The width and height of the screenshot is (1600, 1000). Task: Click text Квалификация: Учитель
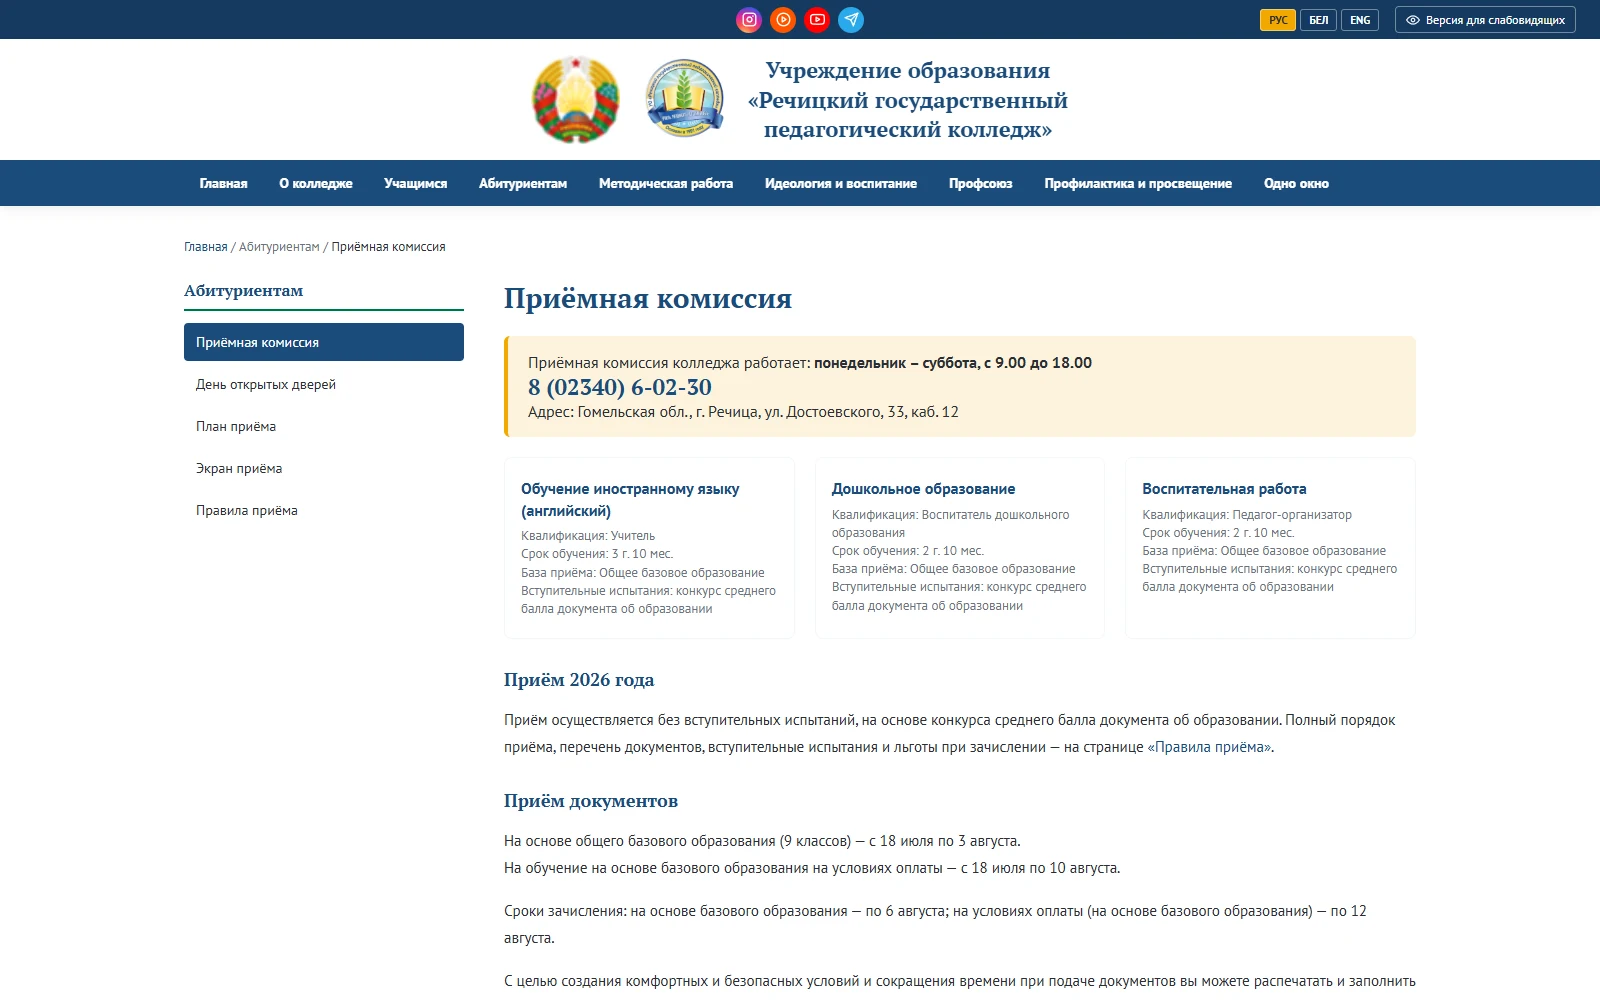588,536
